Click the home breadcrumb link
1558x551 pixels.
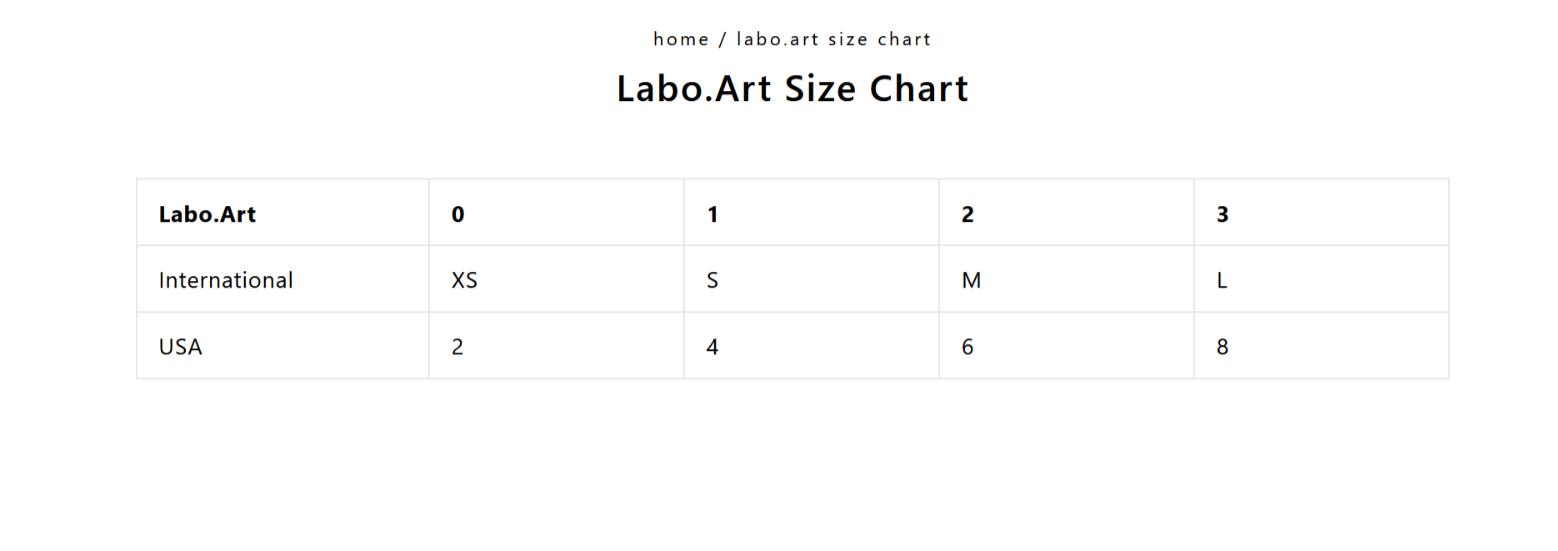[x=681, y=39]
